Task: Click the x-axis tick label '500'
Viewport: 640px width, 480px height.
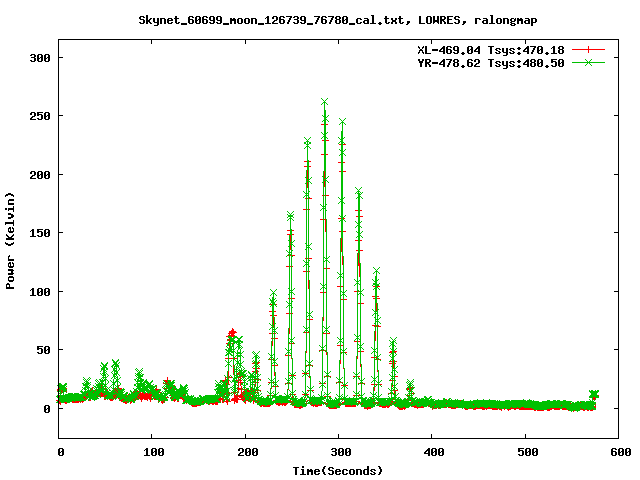Action: click(527, 452)
